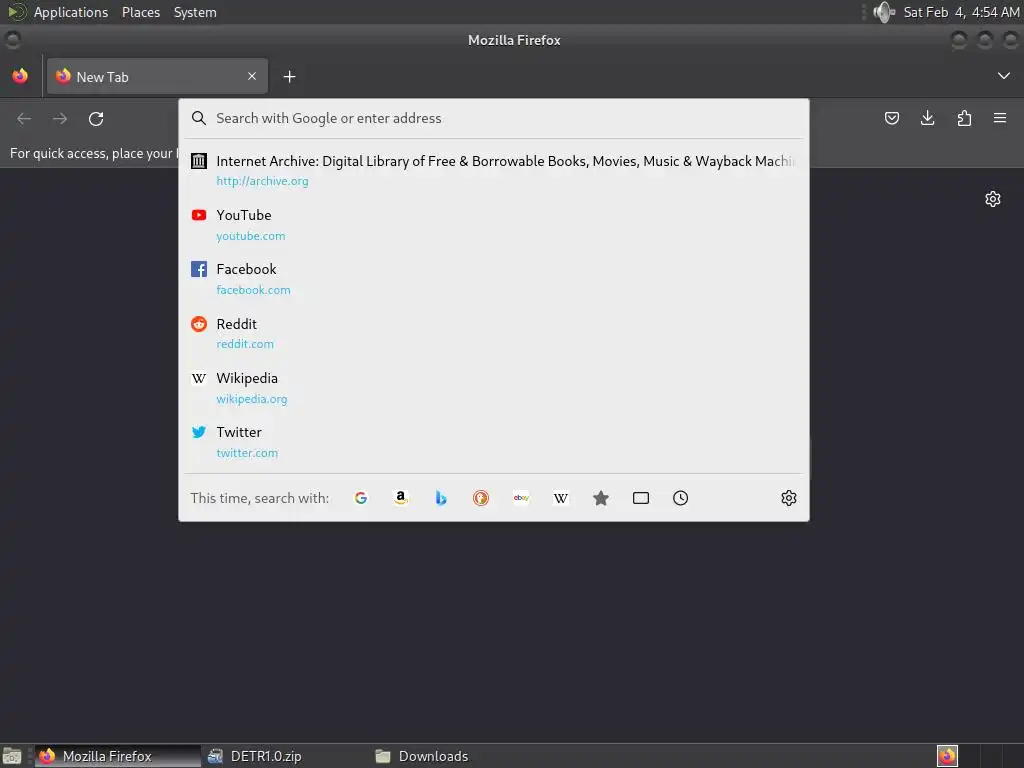Select the Twitter suggestion
This screenshot has height=768, width=1024.
point(494,442)
